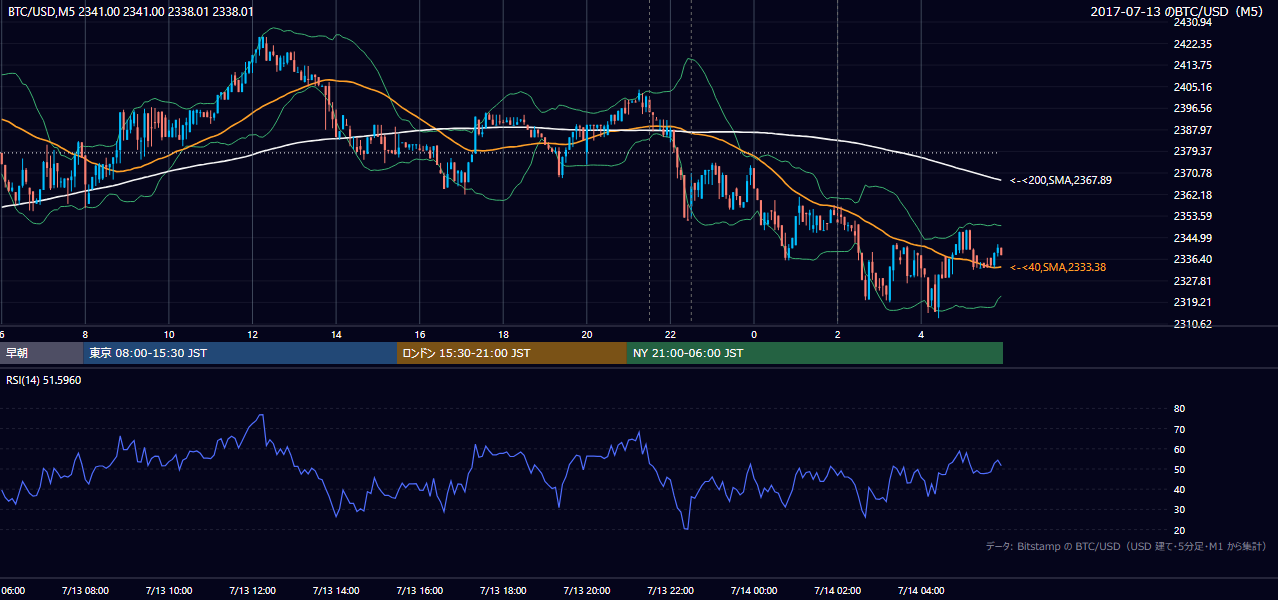The width and height of the screenshot is (1278, 600).
Task: Click the 7/13 22:00 time axis label
Action: 670,590
